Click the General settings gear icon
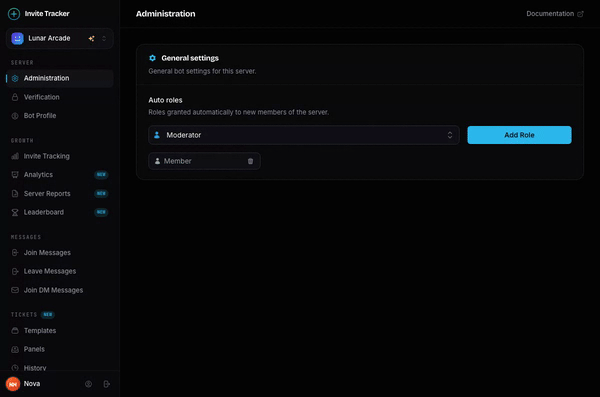The height and width of the screenshot is (397, 600). pos(152,58)
